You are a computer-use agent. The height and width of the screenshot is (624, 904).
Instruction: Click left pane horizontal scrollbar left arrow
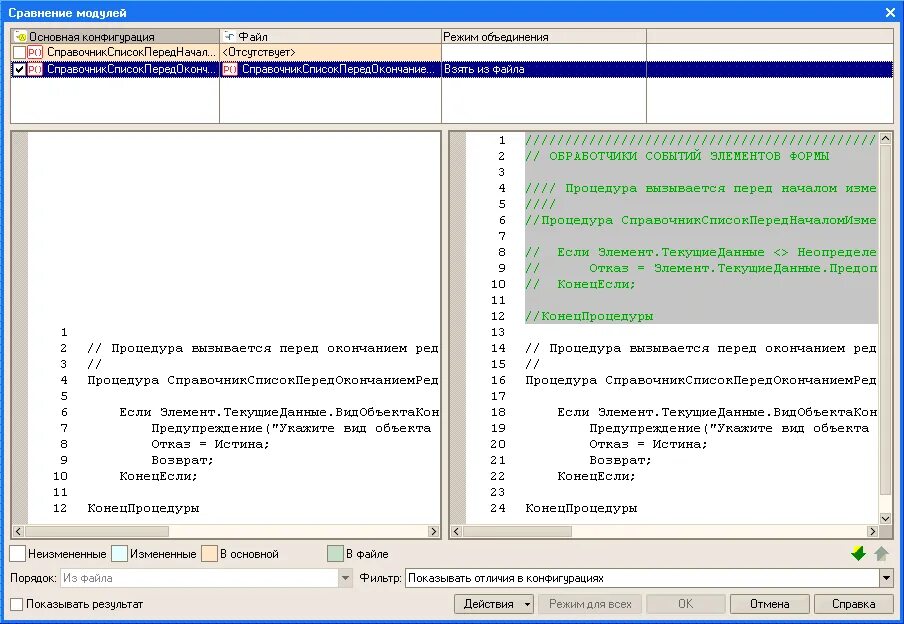coord(18,531)
